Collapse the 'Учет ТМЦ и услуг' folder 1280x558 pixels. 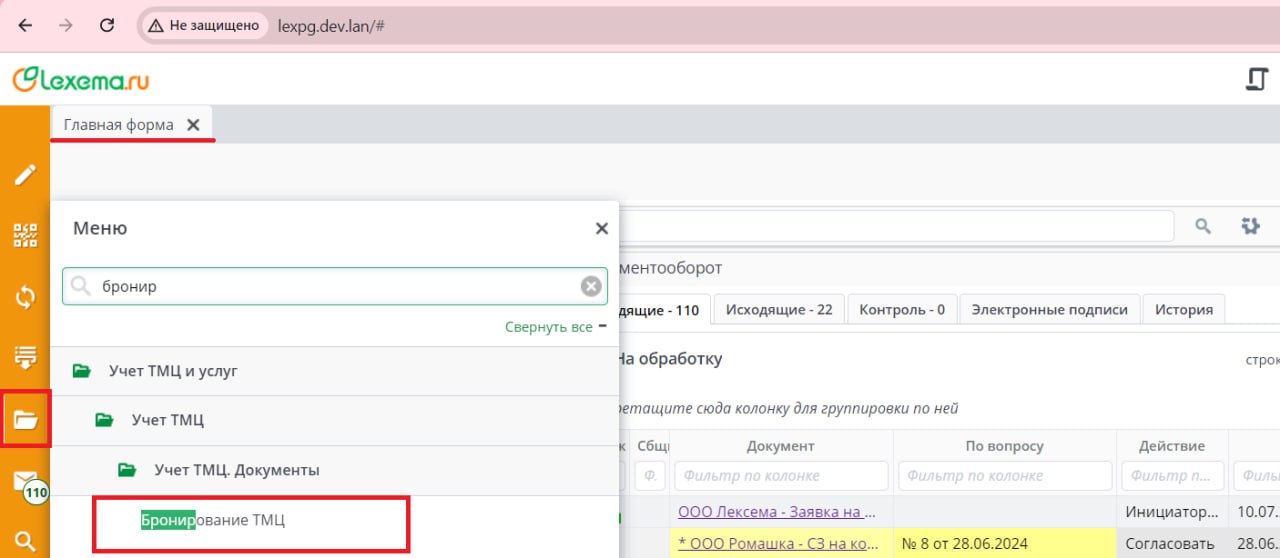click(83, 371)
